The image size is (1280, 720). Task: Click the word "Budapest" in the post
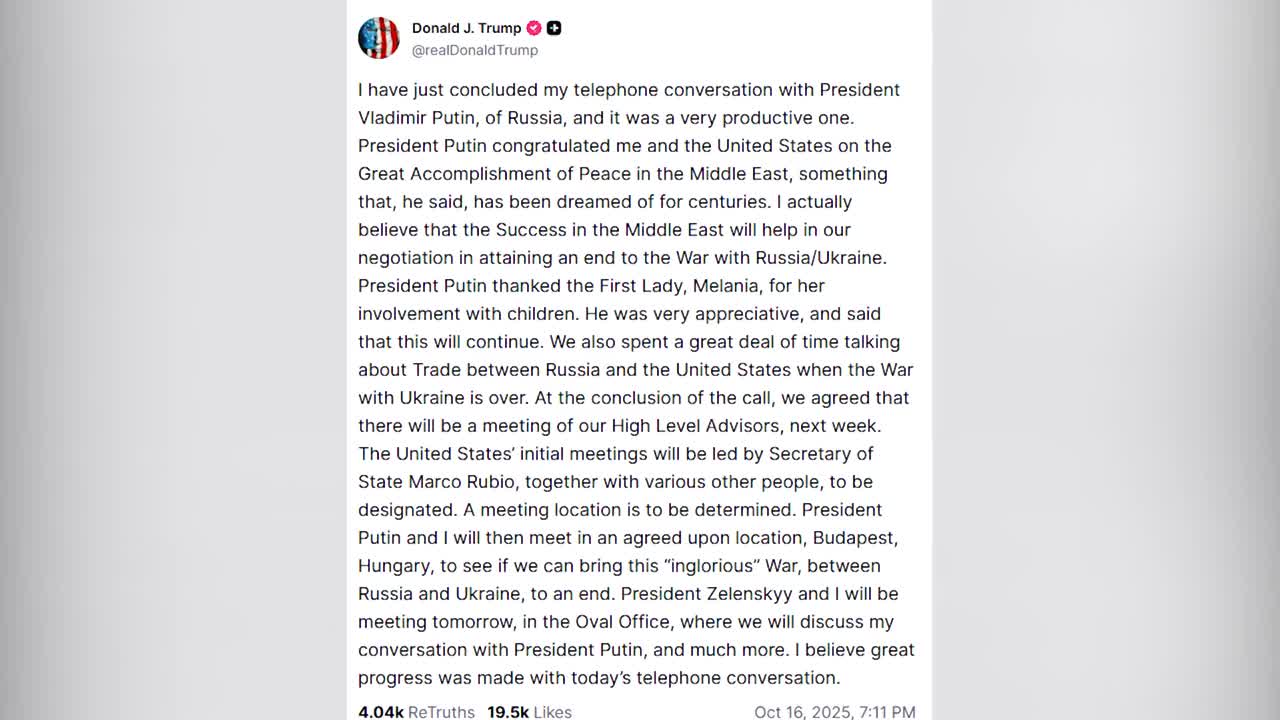click(x=853, y=538)
